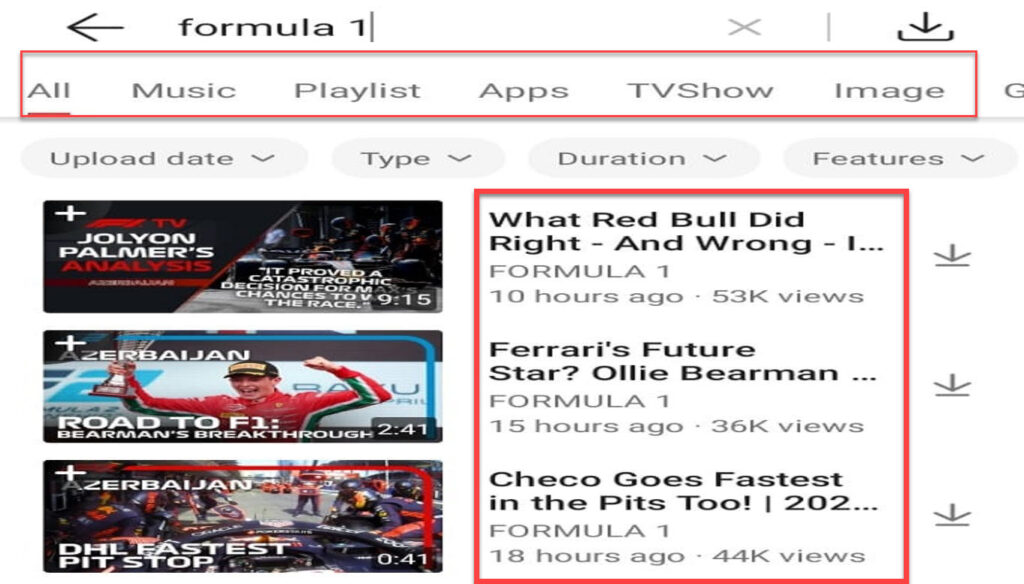1024x584 pixels.
Task: Open the Features filter dropdown
Action: [x=899, y=159]
